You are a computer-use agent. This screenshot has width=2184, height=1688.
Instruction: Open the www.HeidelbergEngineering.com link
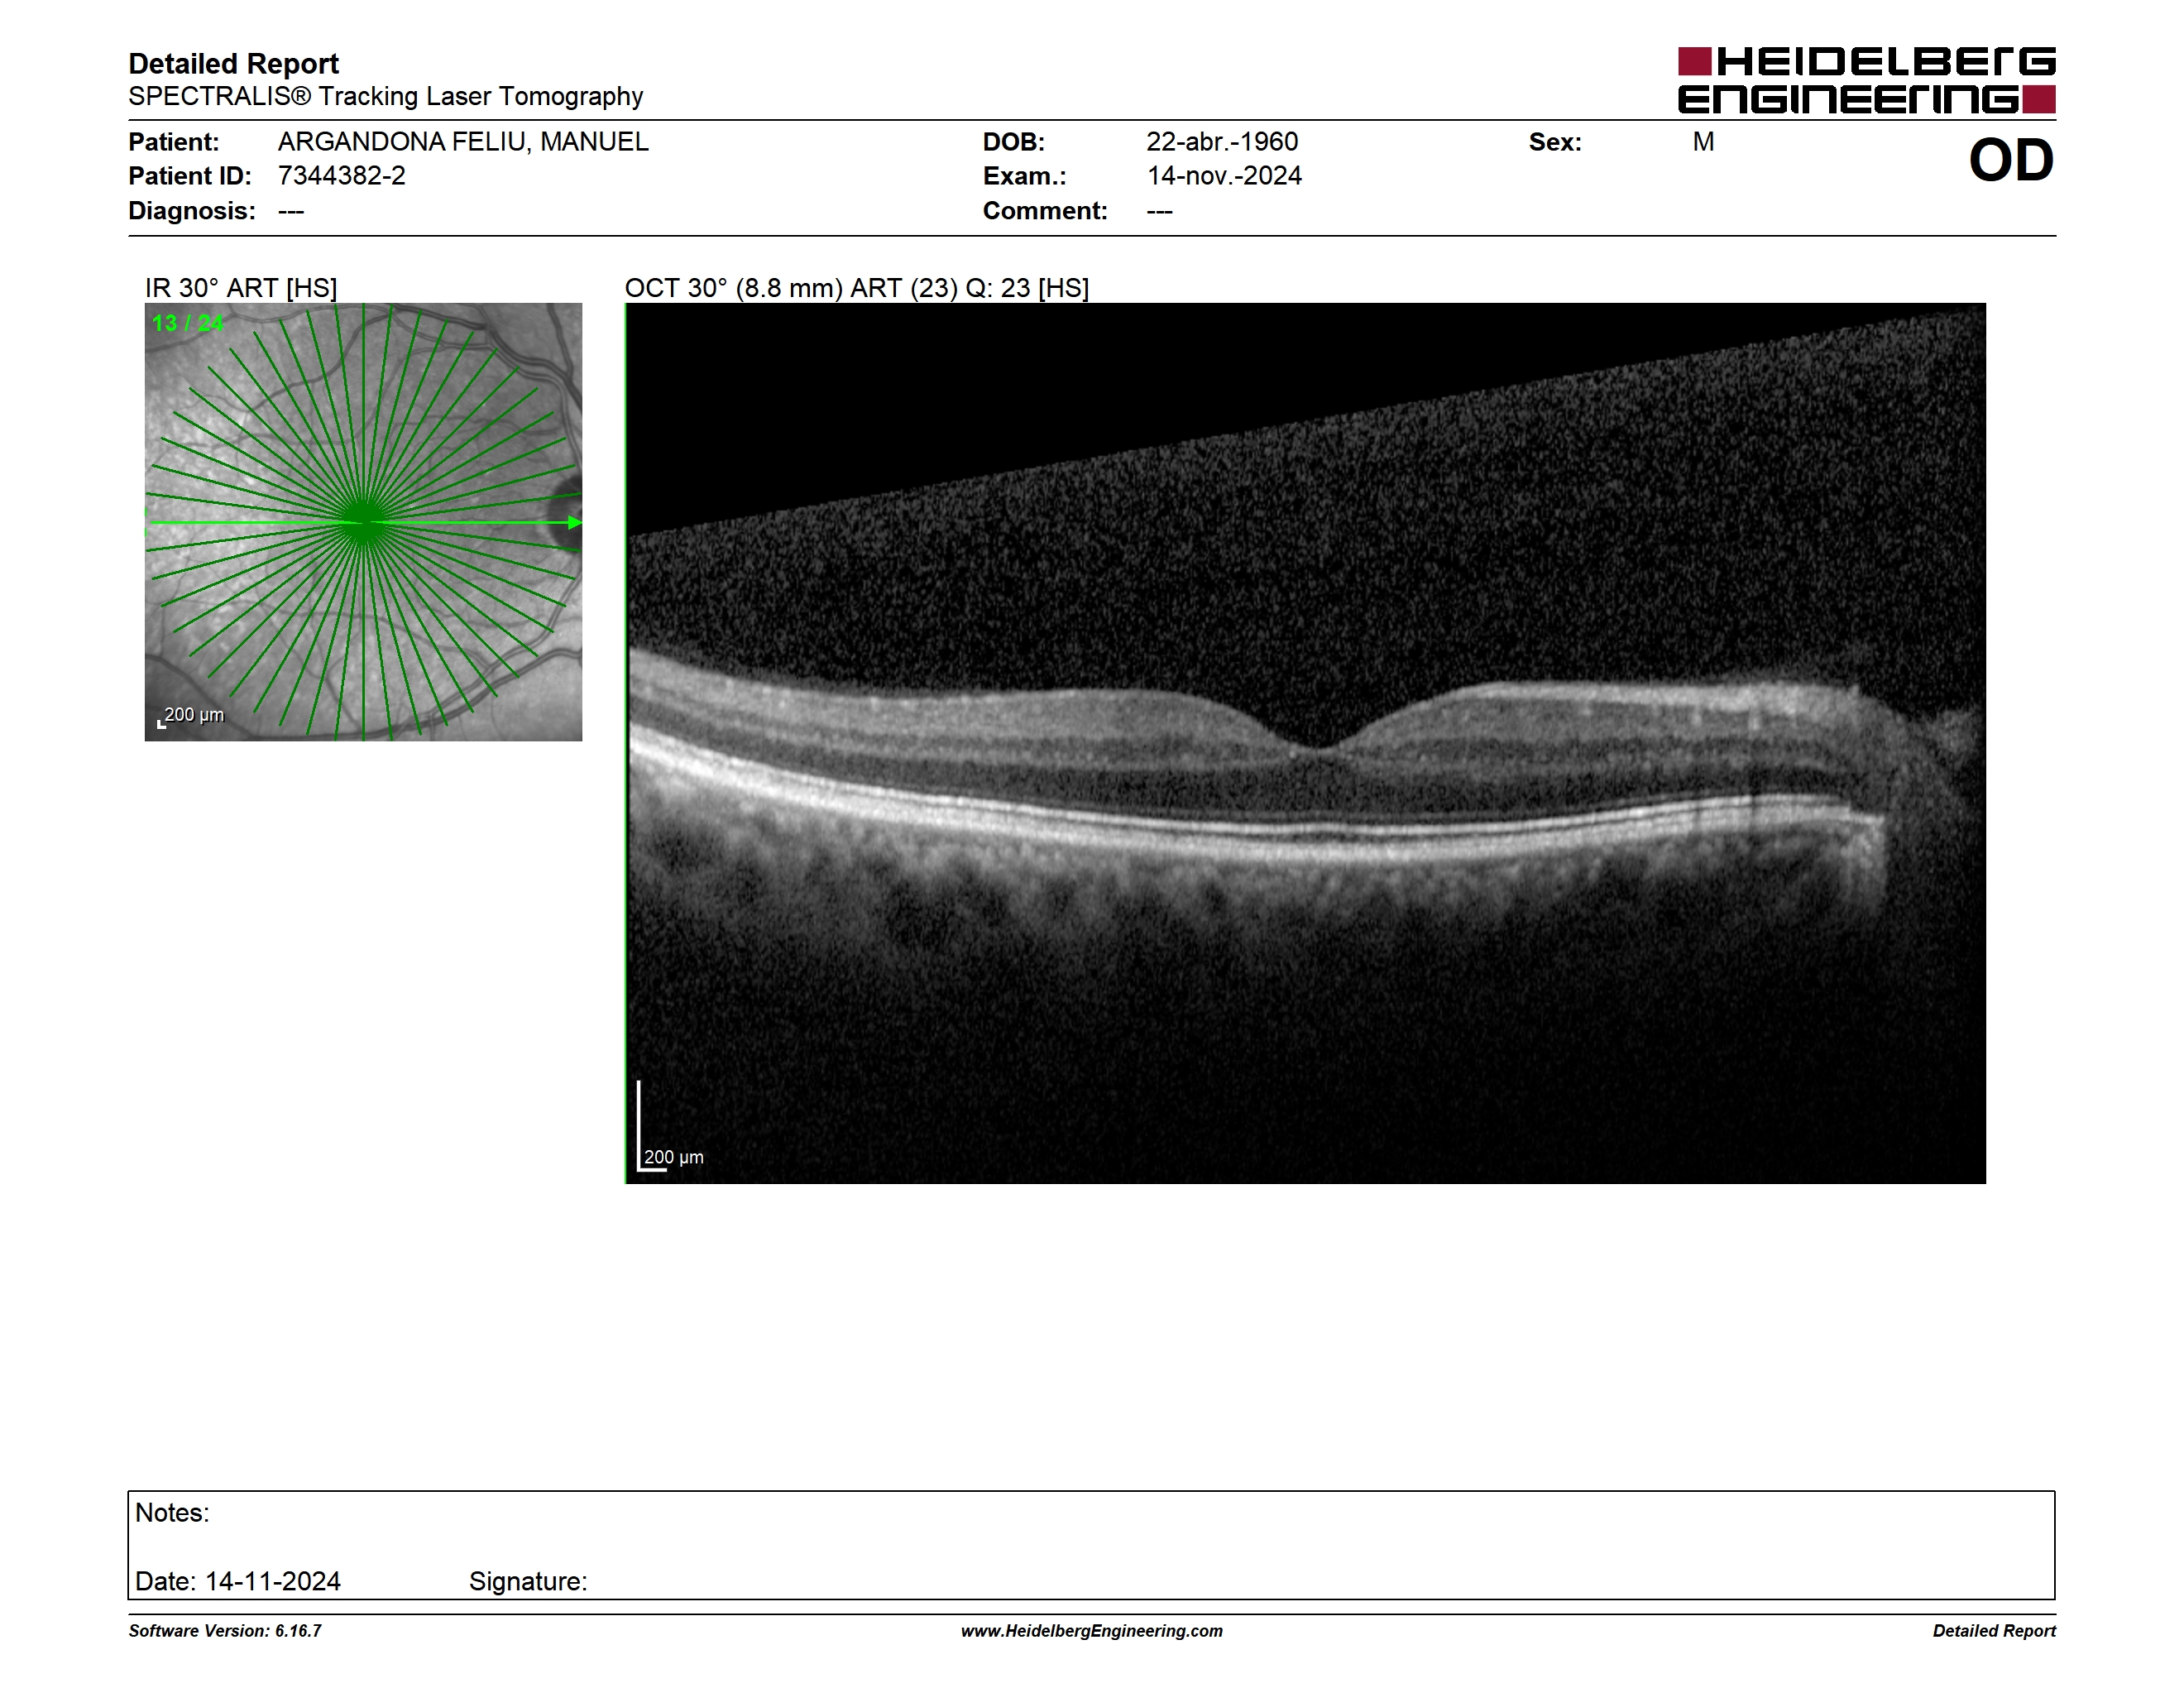(1092, 1631)
